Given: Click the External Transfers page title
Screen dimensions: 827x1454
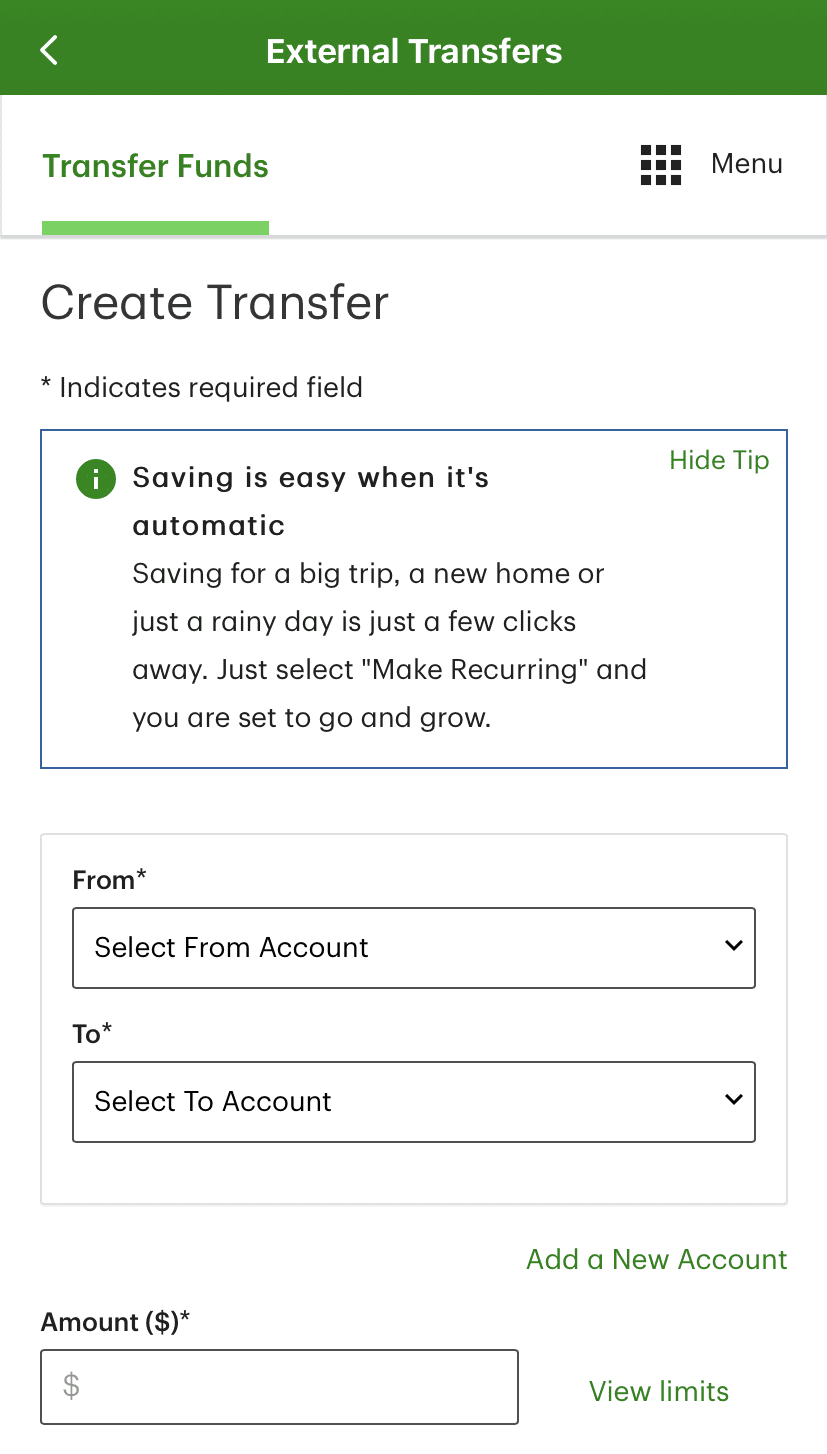Looking at the screenshot, I should click(x=413, y=50).
